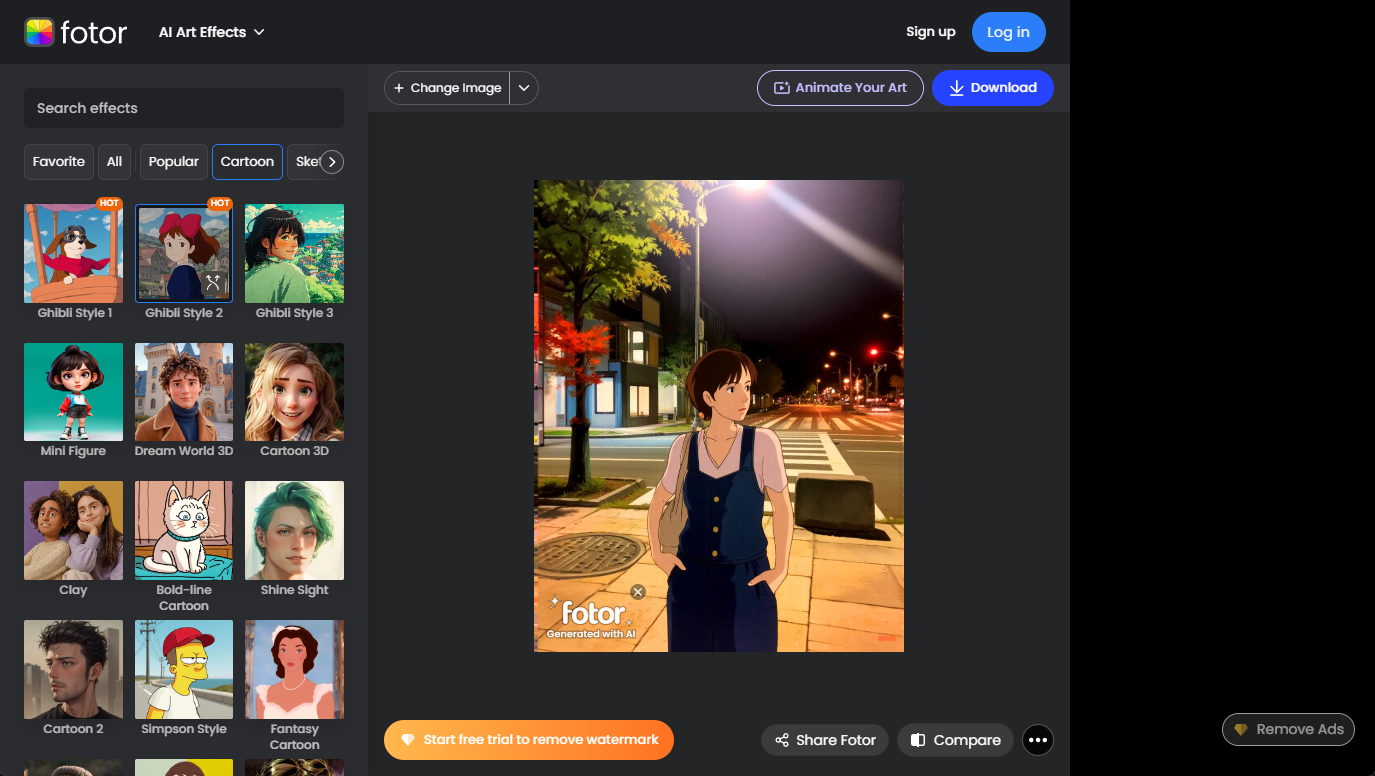1375x776 pixels.
Task: Click the Compare button
Action: [x=955, y=740]
